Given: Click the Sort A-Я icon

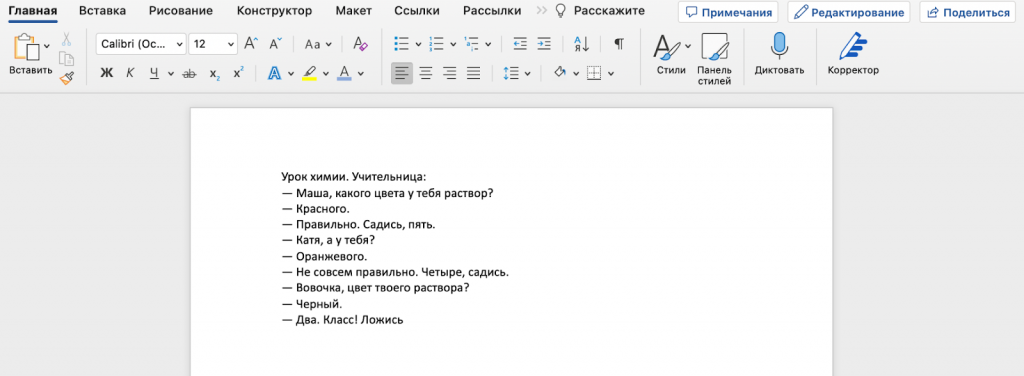Looking at the screenshot, I should tap(582, 44).
